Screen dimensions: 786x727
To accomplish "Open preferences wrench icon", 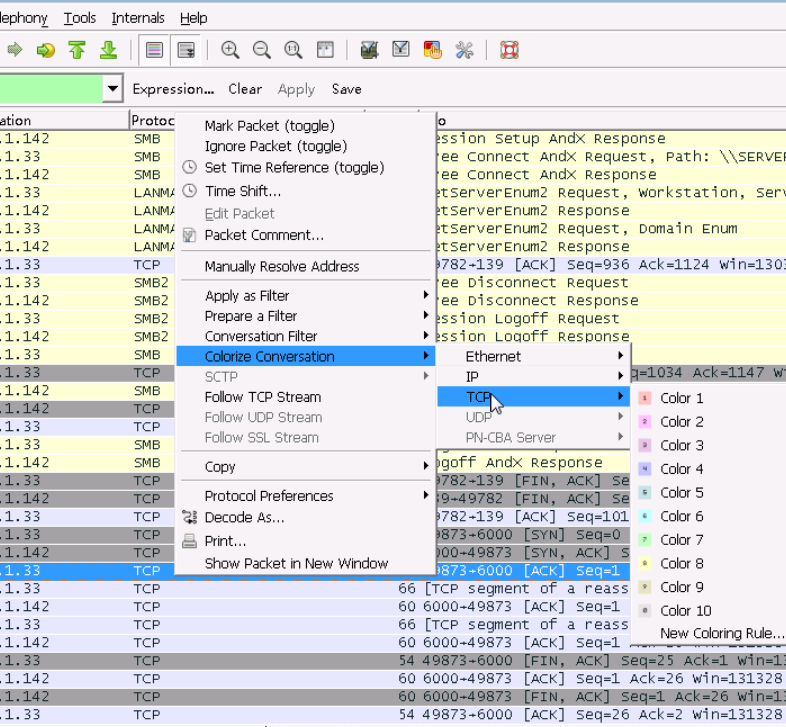I will [464, 50].
